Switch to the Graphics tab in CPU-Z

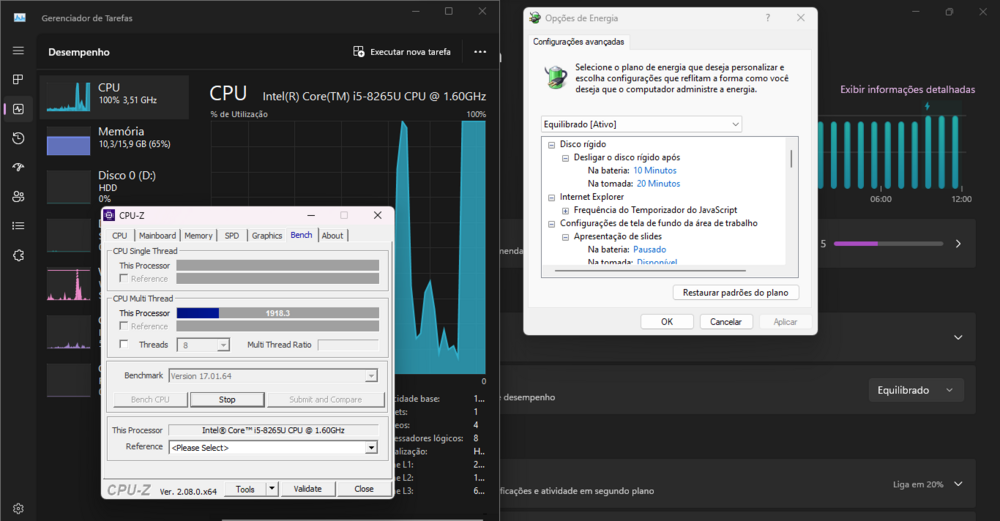tap(267, 236)
